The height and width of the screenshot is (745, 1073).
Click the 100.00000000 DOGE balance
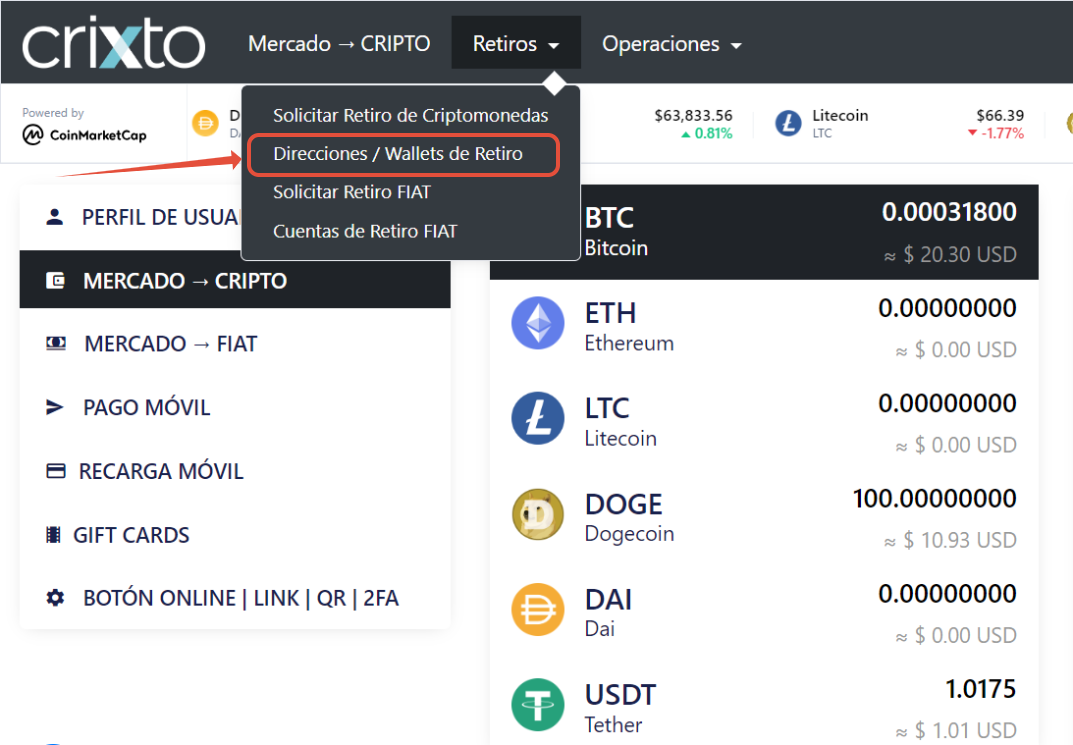[x=934, y=499]
